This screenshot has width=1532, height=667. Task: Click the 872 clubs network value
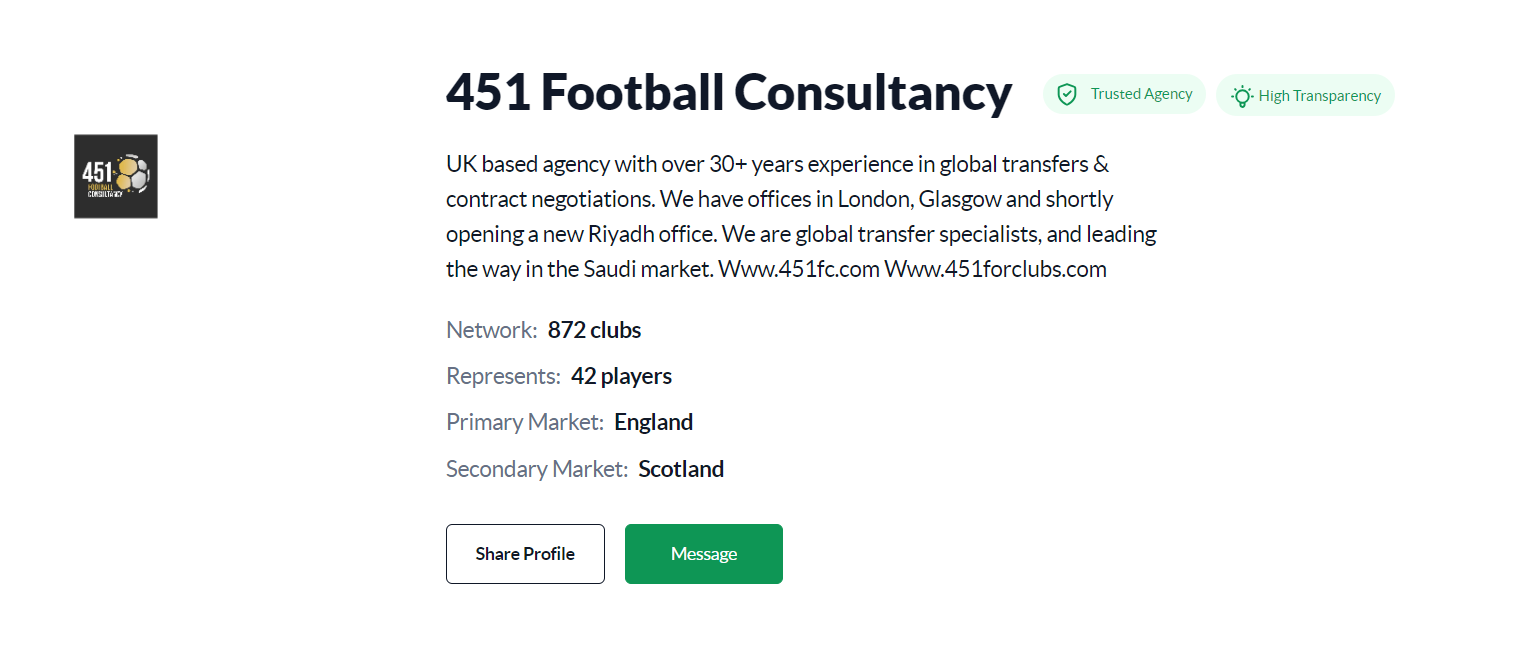click(595, 330)
